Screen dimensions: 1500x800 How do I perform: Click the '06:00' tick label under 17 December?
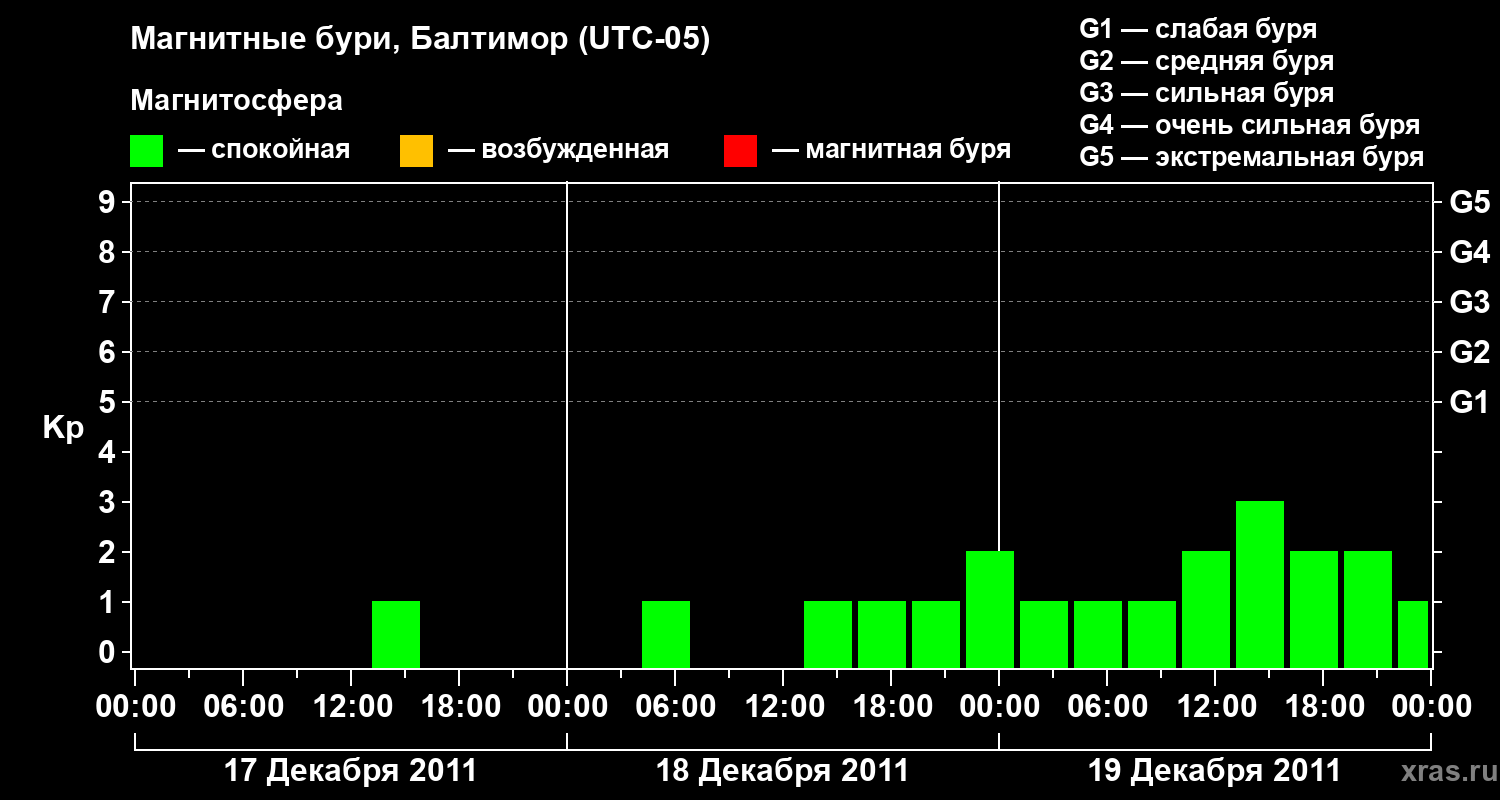coord(243,707)
